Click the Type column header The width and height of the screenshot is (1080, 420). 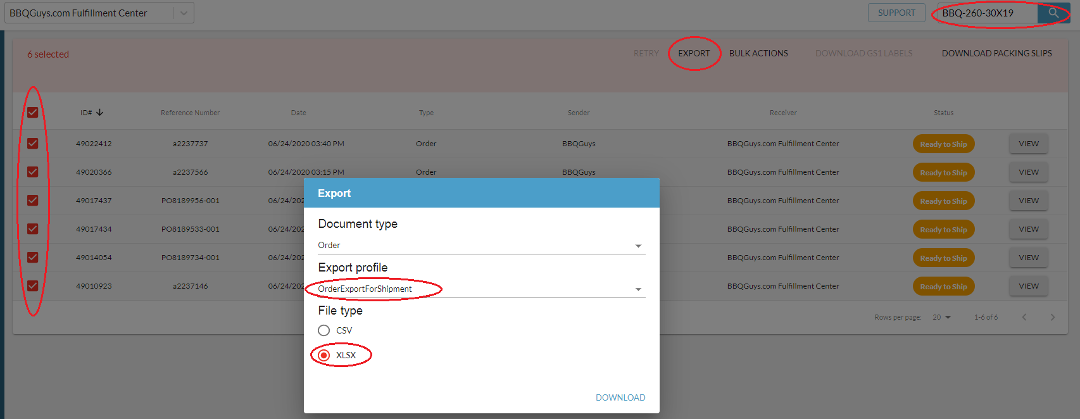[426, 112]
